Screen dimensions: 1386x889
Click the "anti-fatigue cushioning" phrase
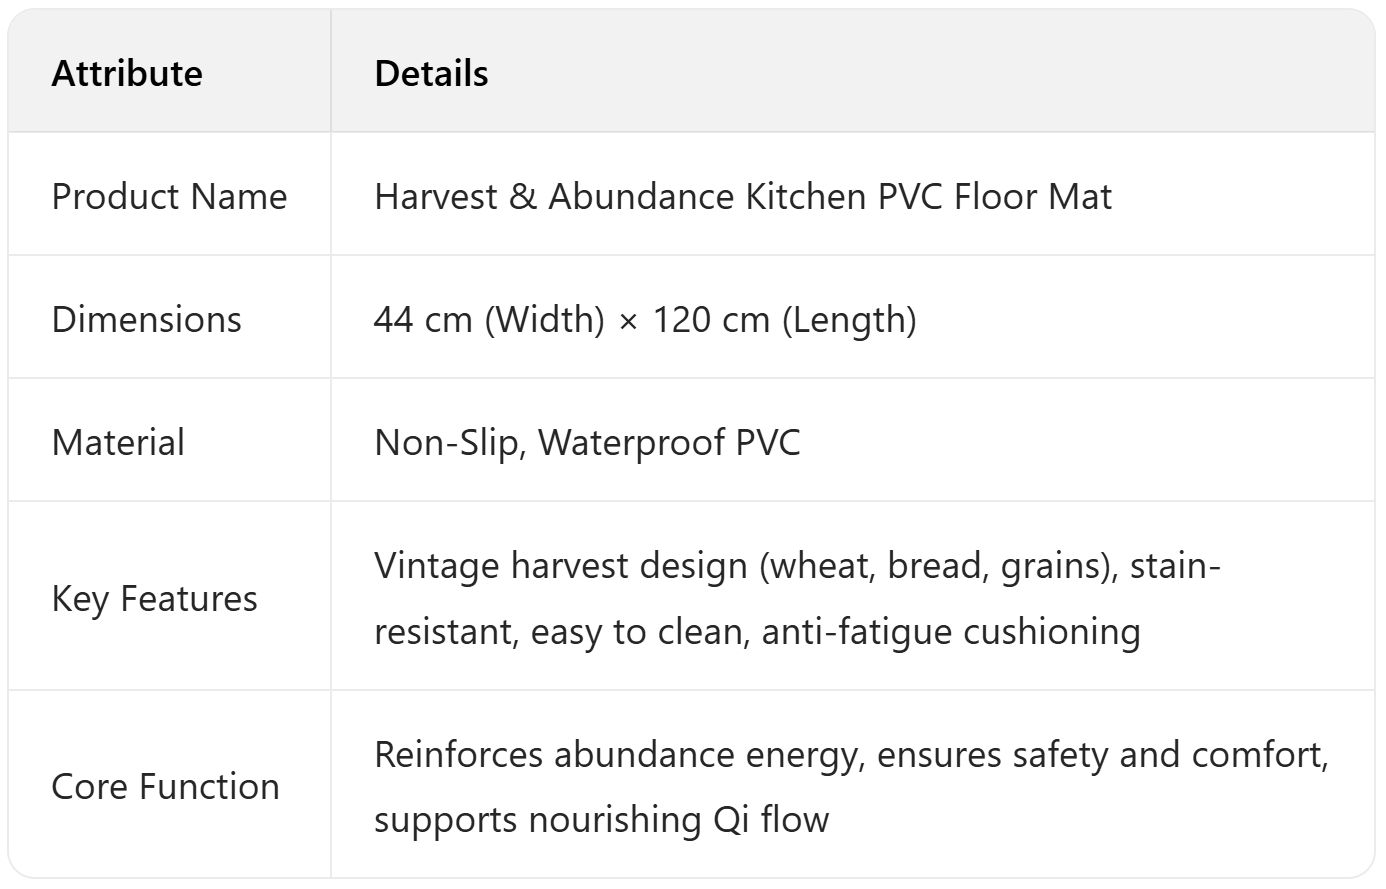pos(951,631)
